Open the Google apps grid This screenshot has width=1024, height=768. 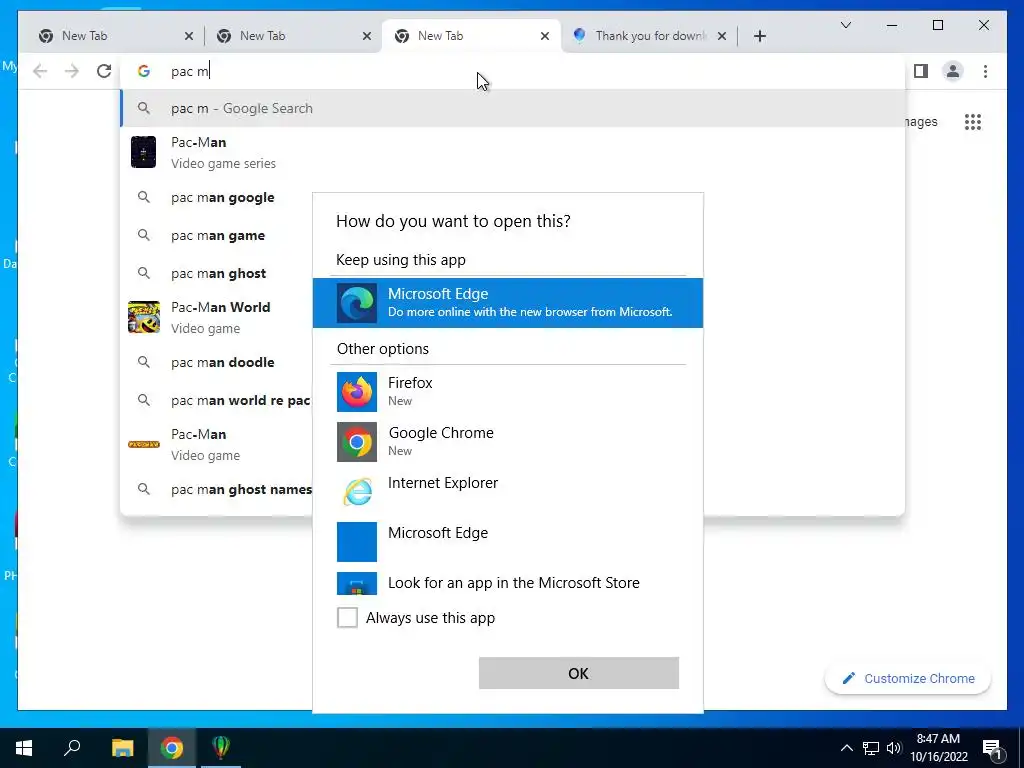[x=972, y=122]
